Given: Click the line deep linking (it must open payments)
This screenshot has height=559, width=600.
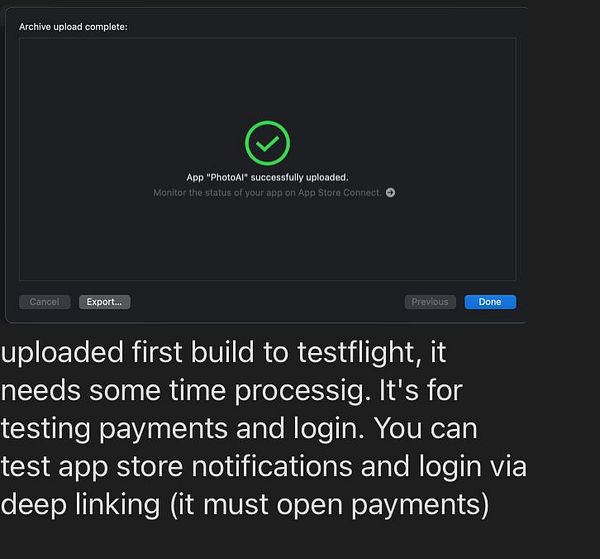Looking at the screenshot, I should (x=245, y=504).
